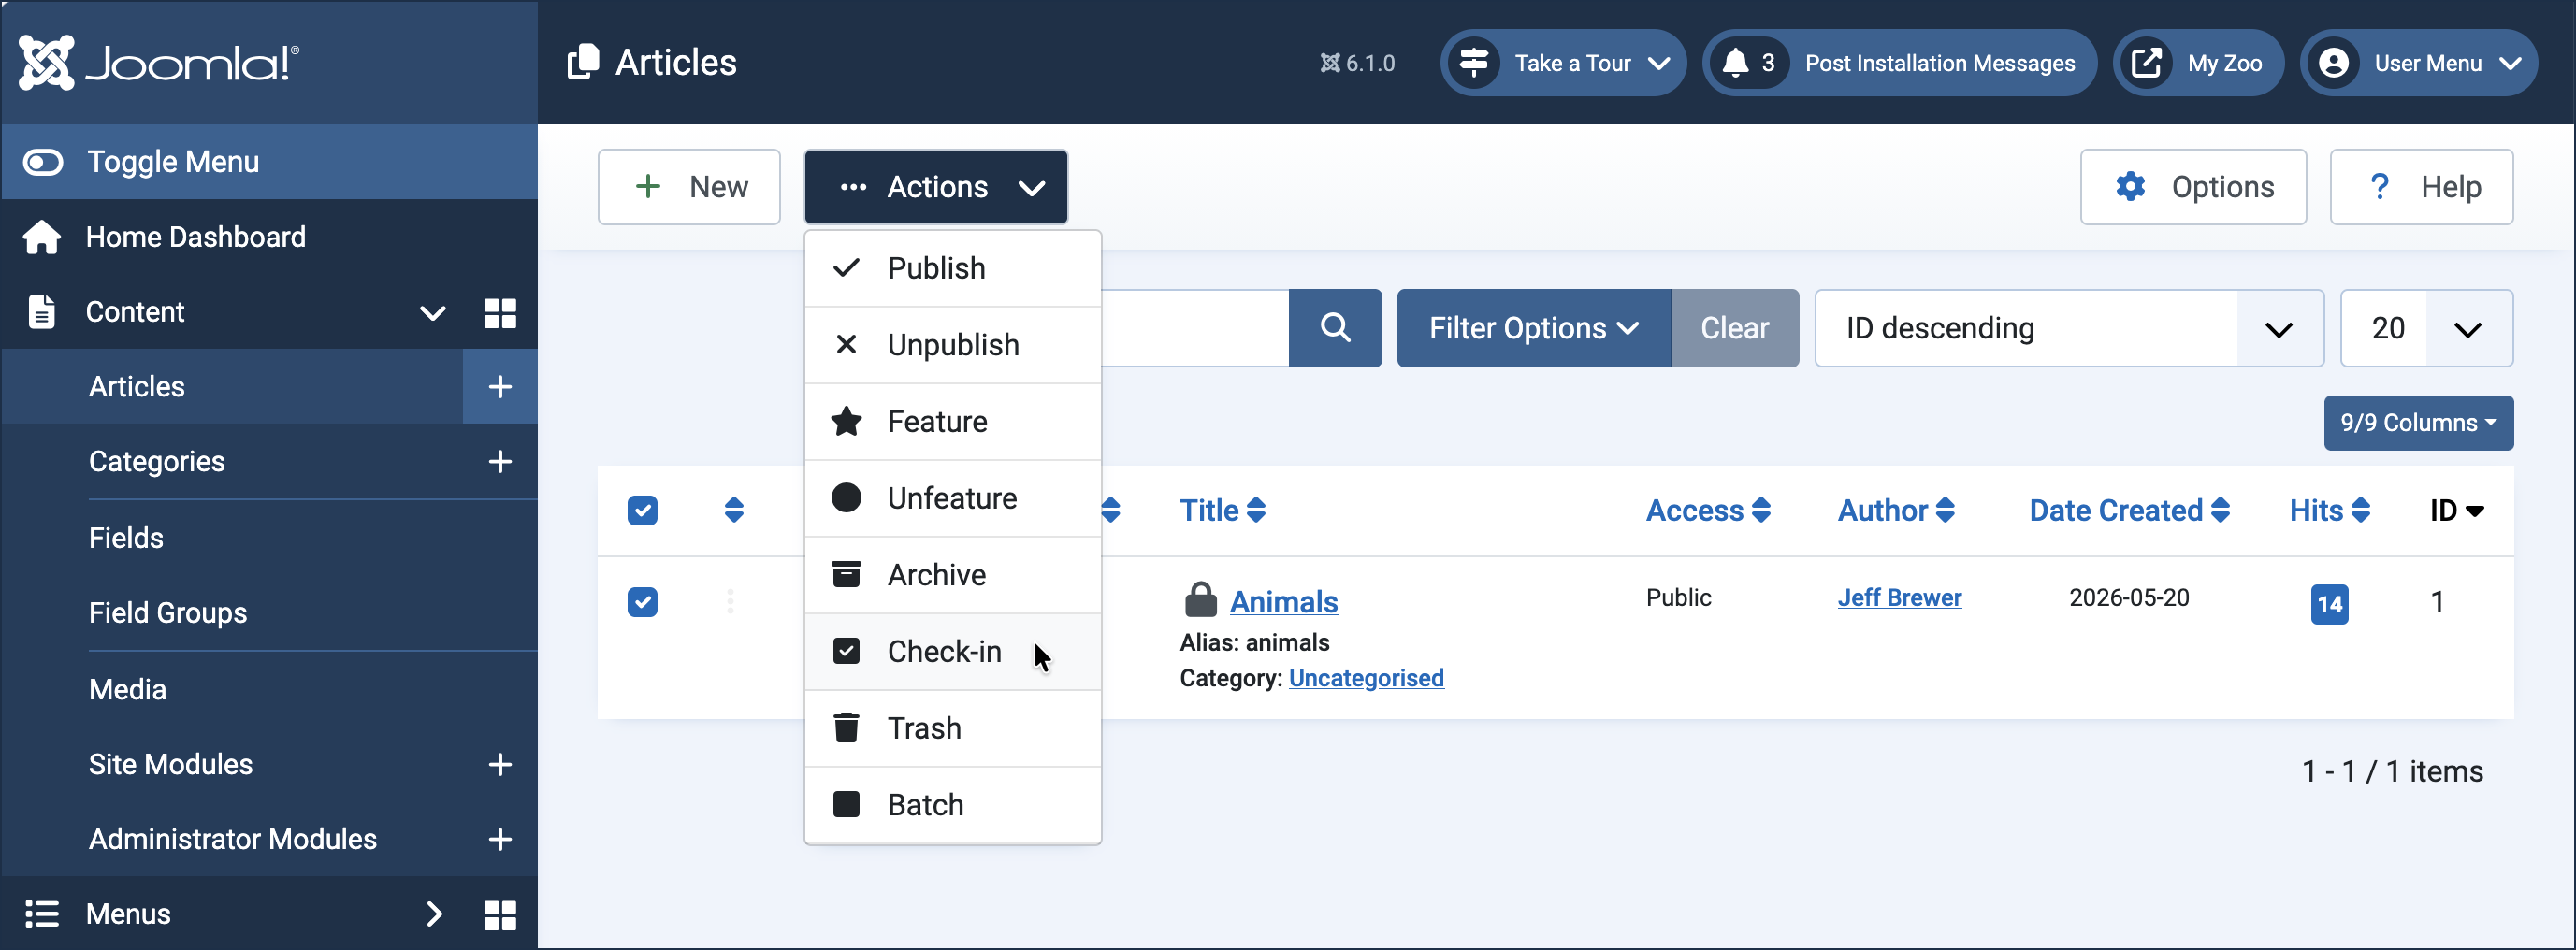Open Home Dashboard
This screenshot has height=950, width=2576.
click(x=195, y=237)
